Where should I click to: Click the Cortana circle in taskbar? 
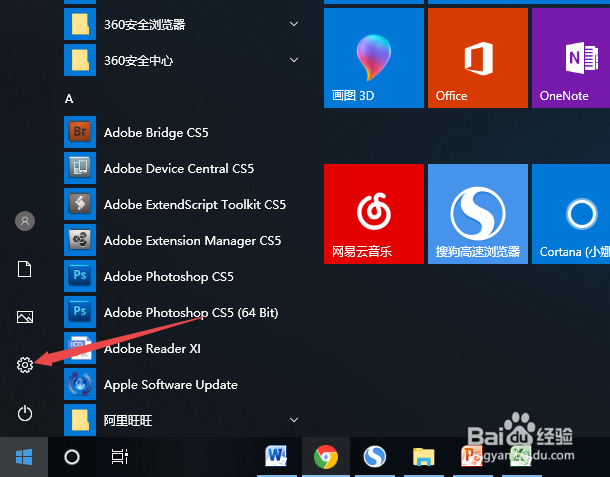tap(72, 457)
